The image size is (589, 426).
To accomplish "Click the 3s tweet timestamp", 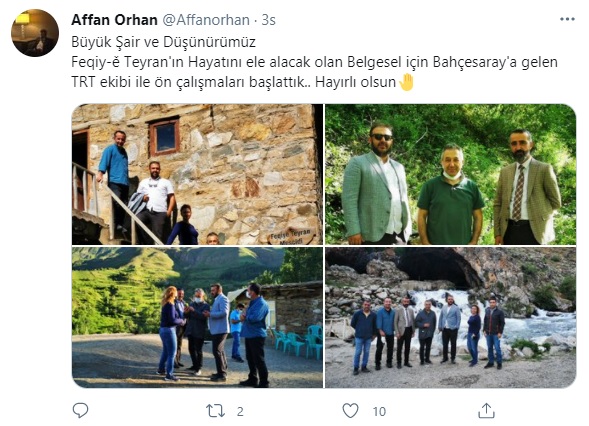I will (x=269, y=20).
